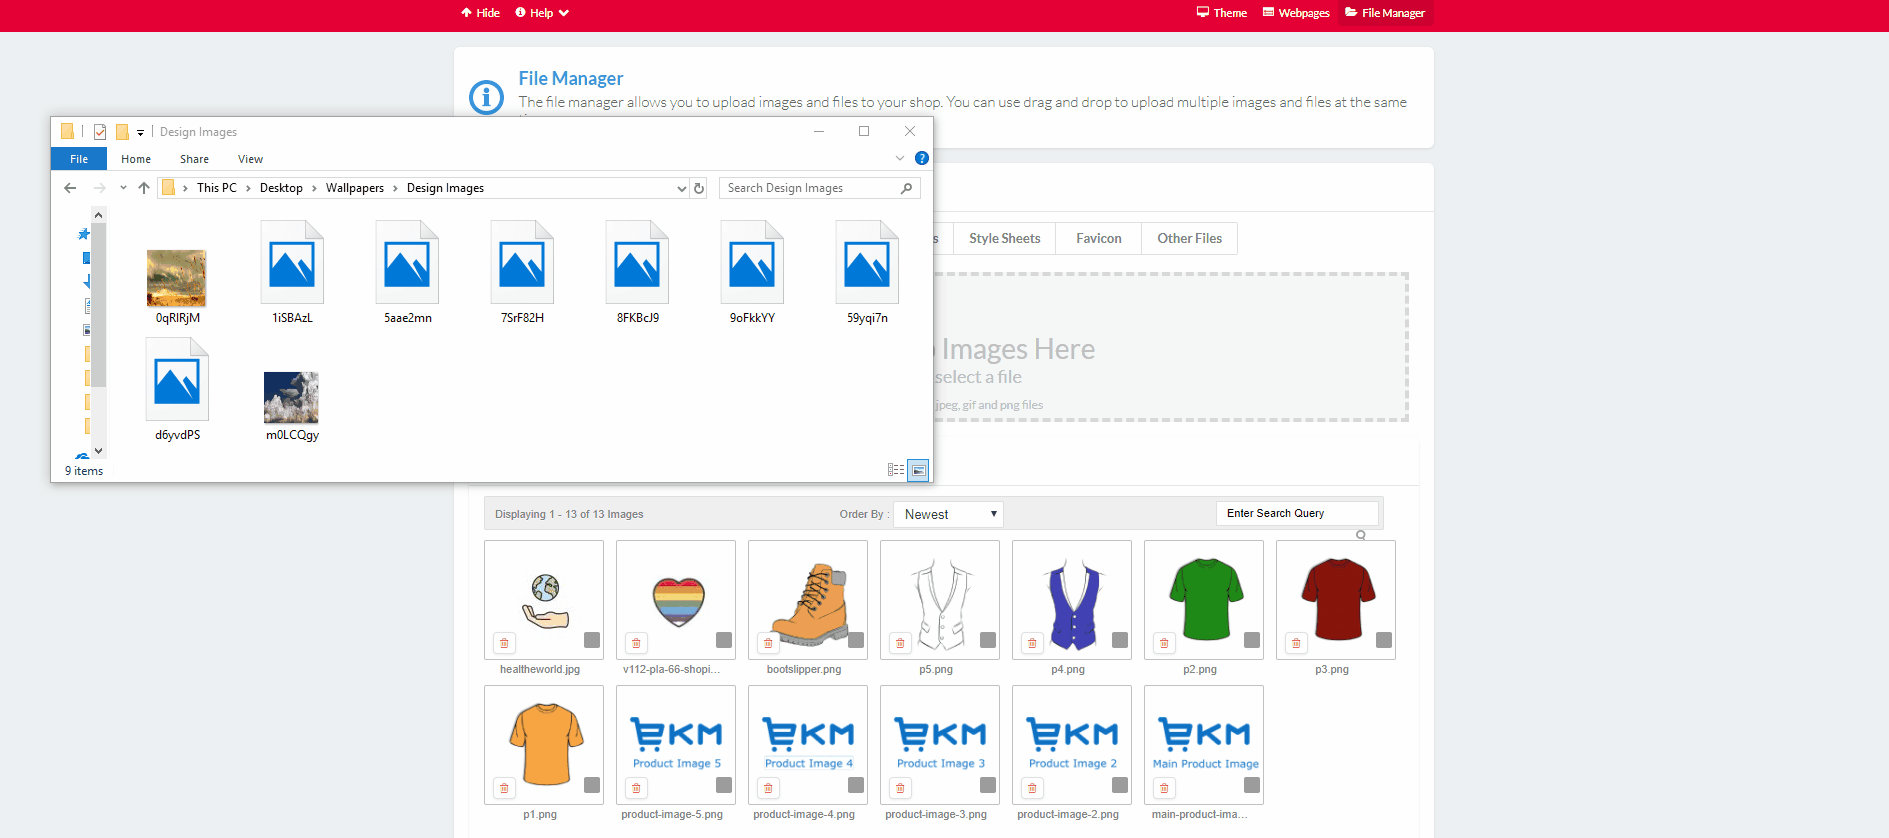
Task: Delete product-image-5.png via trash icon
Action: (636, 788)
